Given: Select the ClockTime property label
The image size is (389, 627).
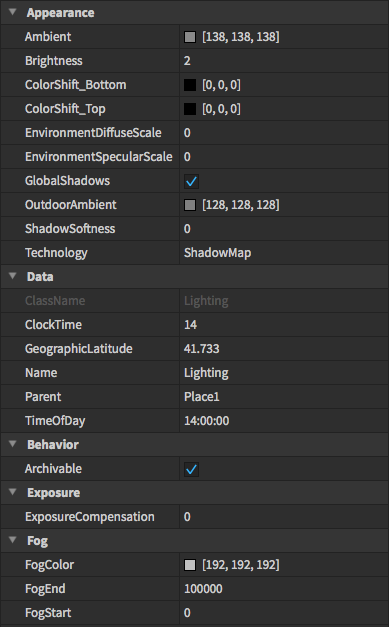Looking at the screenshot, I should 53,325.
